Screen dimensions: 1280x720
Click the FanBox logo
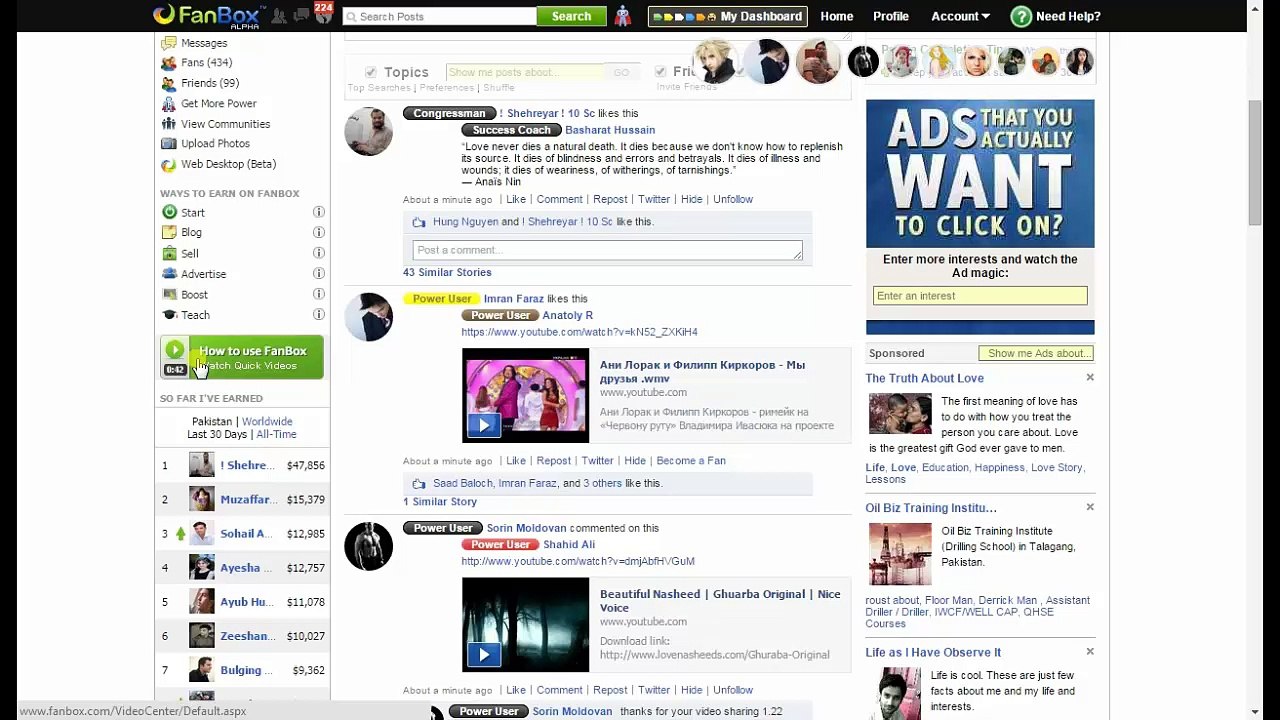pyautogui.click(x=209, y=15)
